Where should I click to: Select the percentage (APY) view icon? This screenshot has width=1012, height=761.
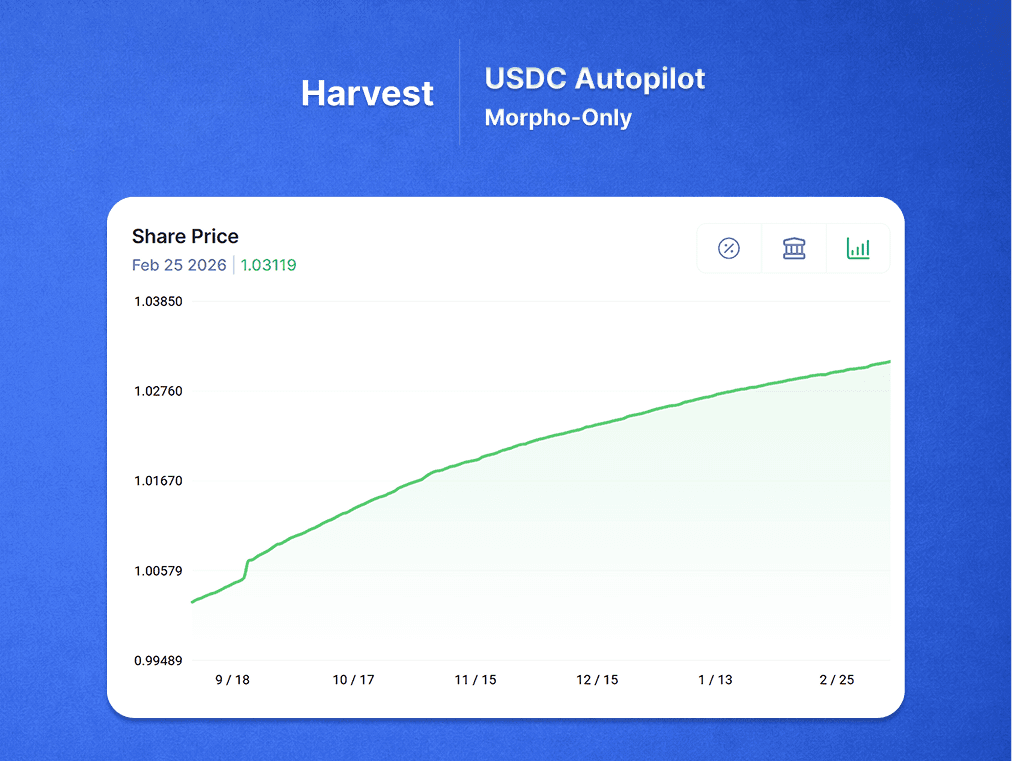(x=729, y=247)
